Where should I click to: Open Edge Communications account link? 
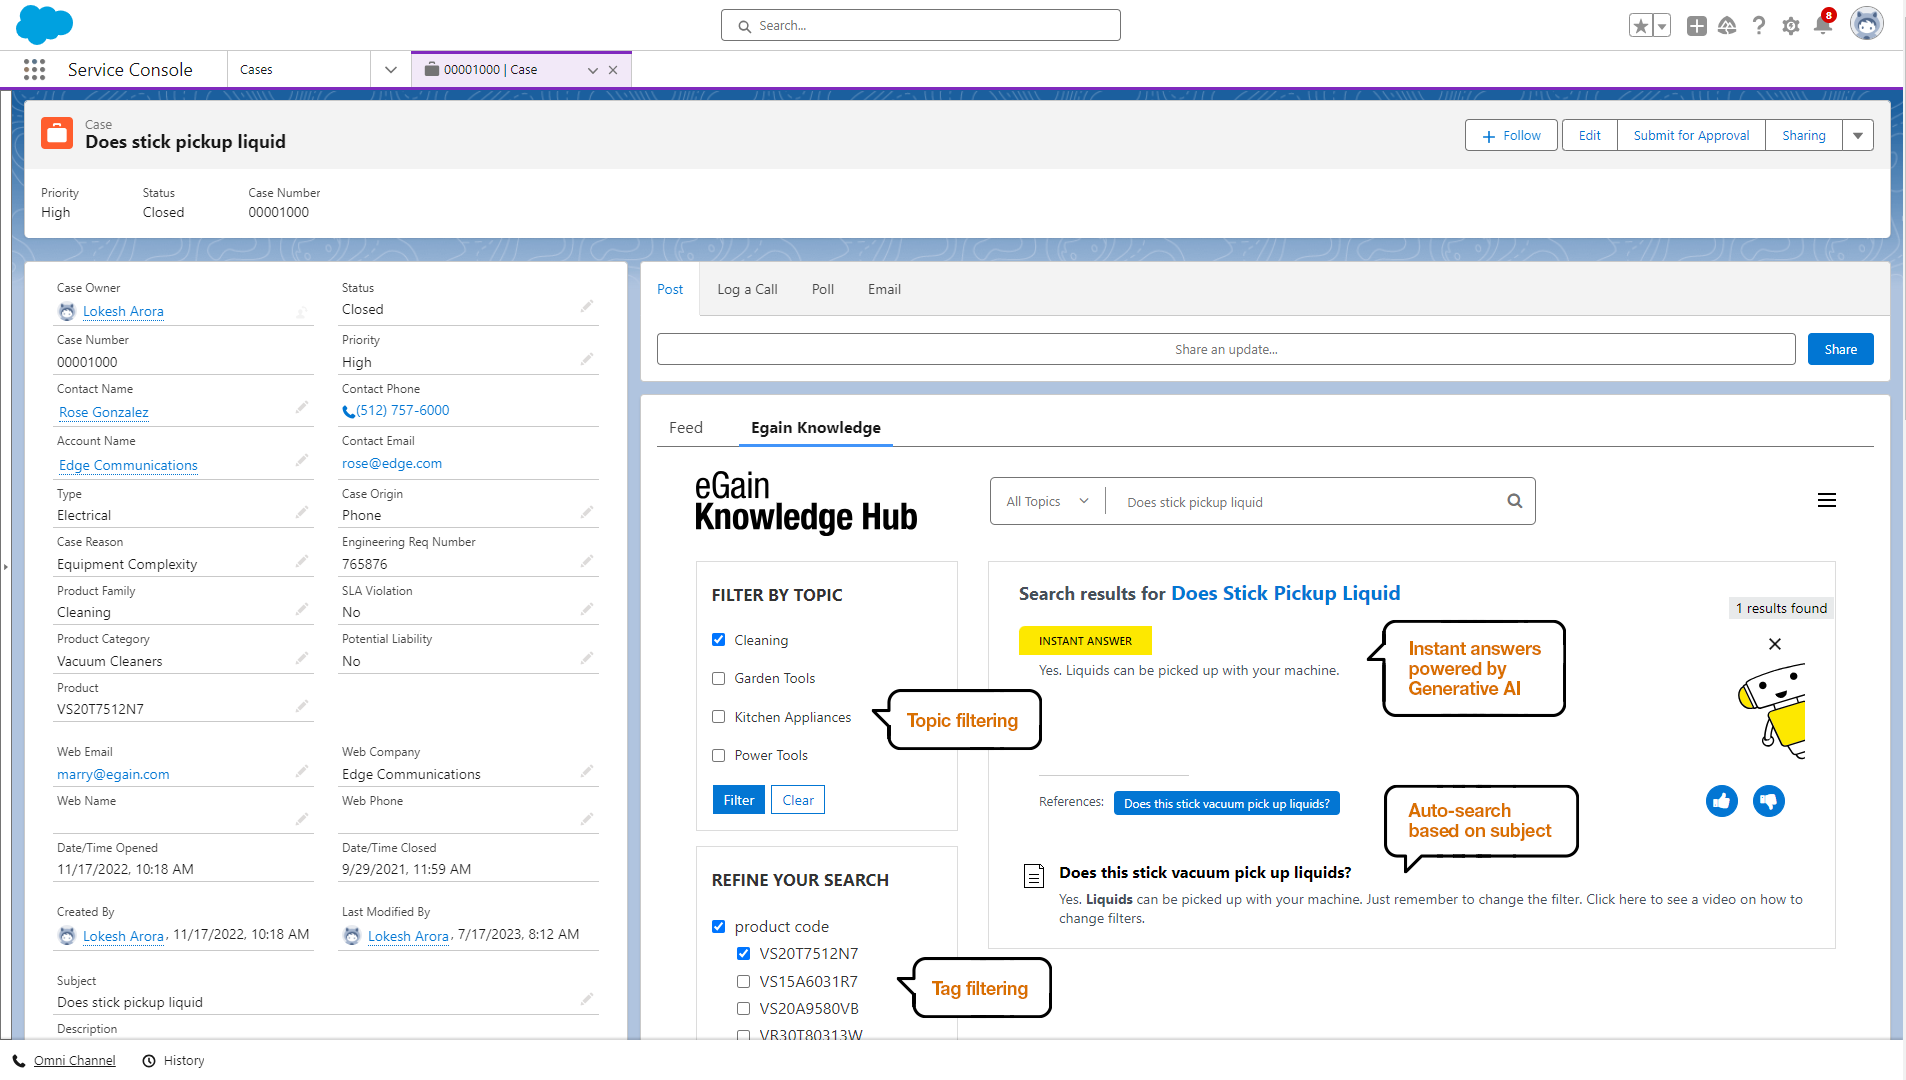click(x=128, y=465)
